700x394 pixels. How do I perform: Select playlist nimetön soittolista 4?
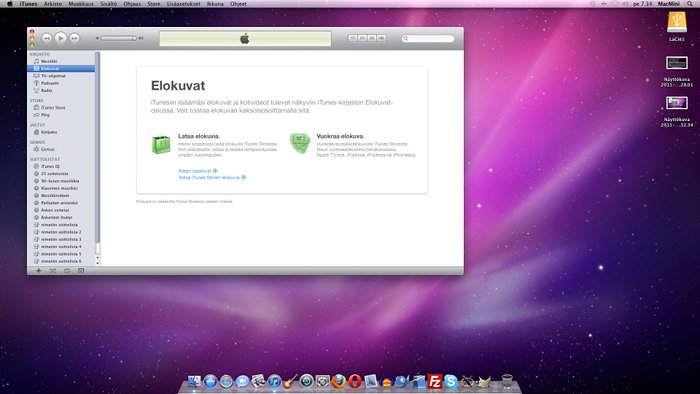point(61,246)
